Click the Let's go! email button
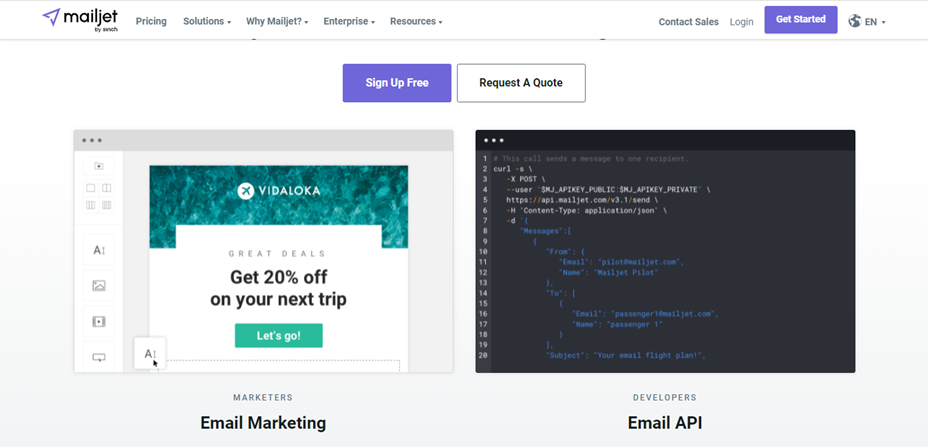 pyautogui.click(x=279, y=336)
